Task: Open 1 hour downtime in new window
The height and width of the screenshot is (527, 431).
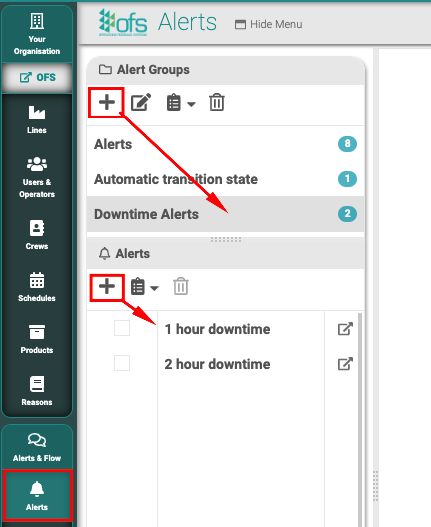Action: coord(345,329)
